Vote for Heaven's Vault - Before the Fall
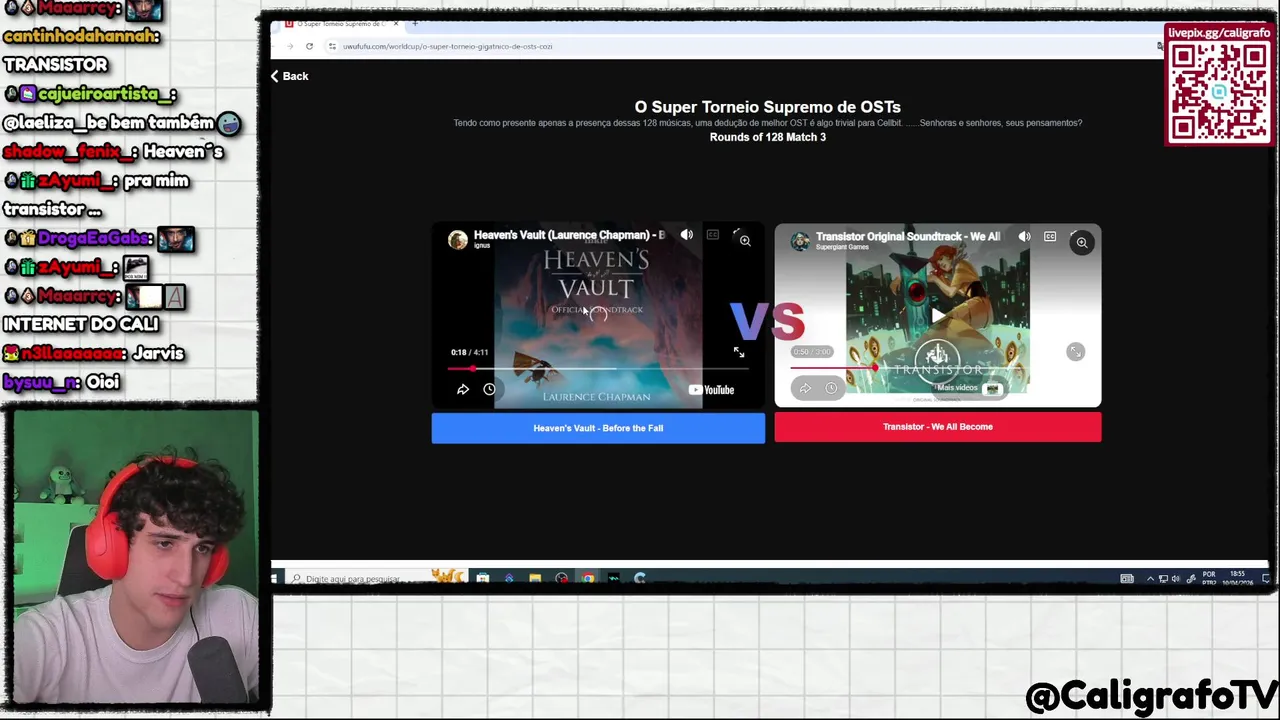 pyautogui.click(x=598, y=428)
